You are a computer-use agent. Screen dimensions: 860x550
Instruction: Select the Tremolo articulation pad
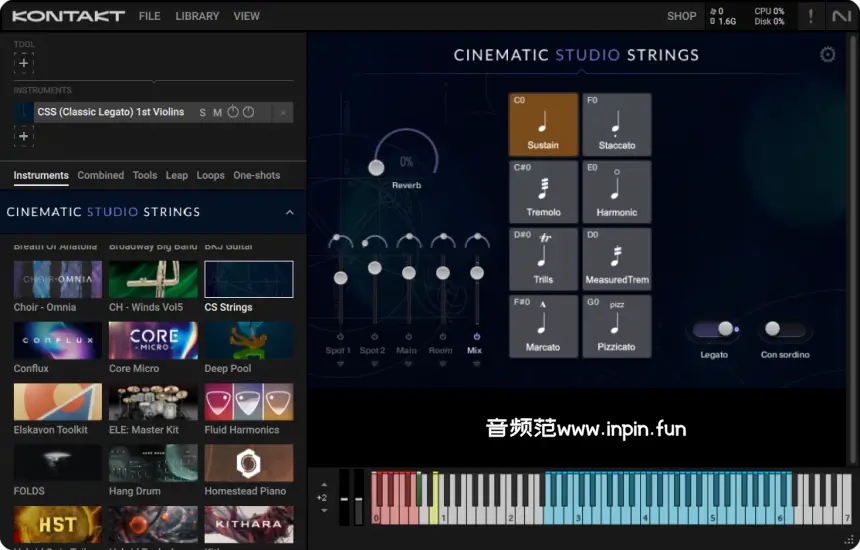(x=543, y=192)
